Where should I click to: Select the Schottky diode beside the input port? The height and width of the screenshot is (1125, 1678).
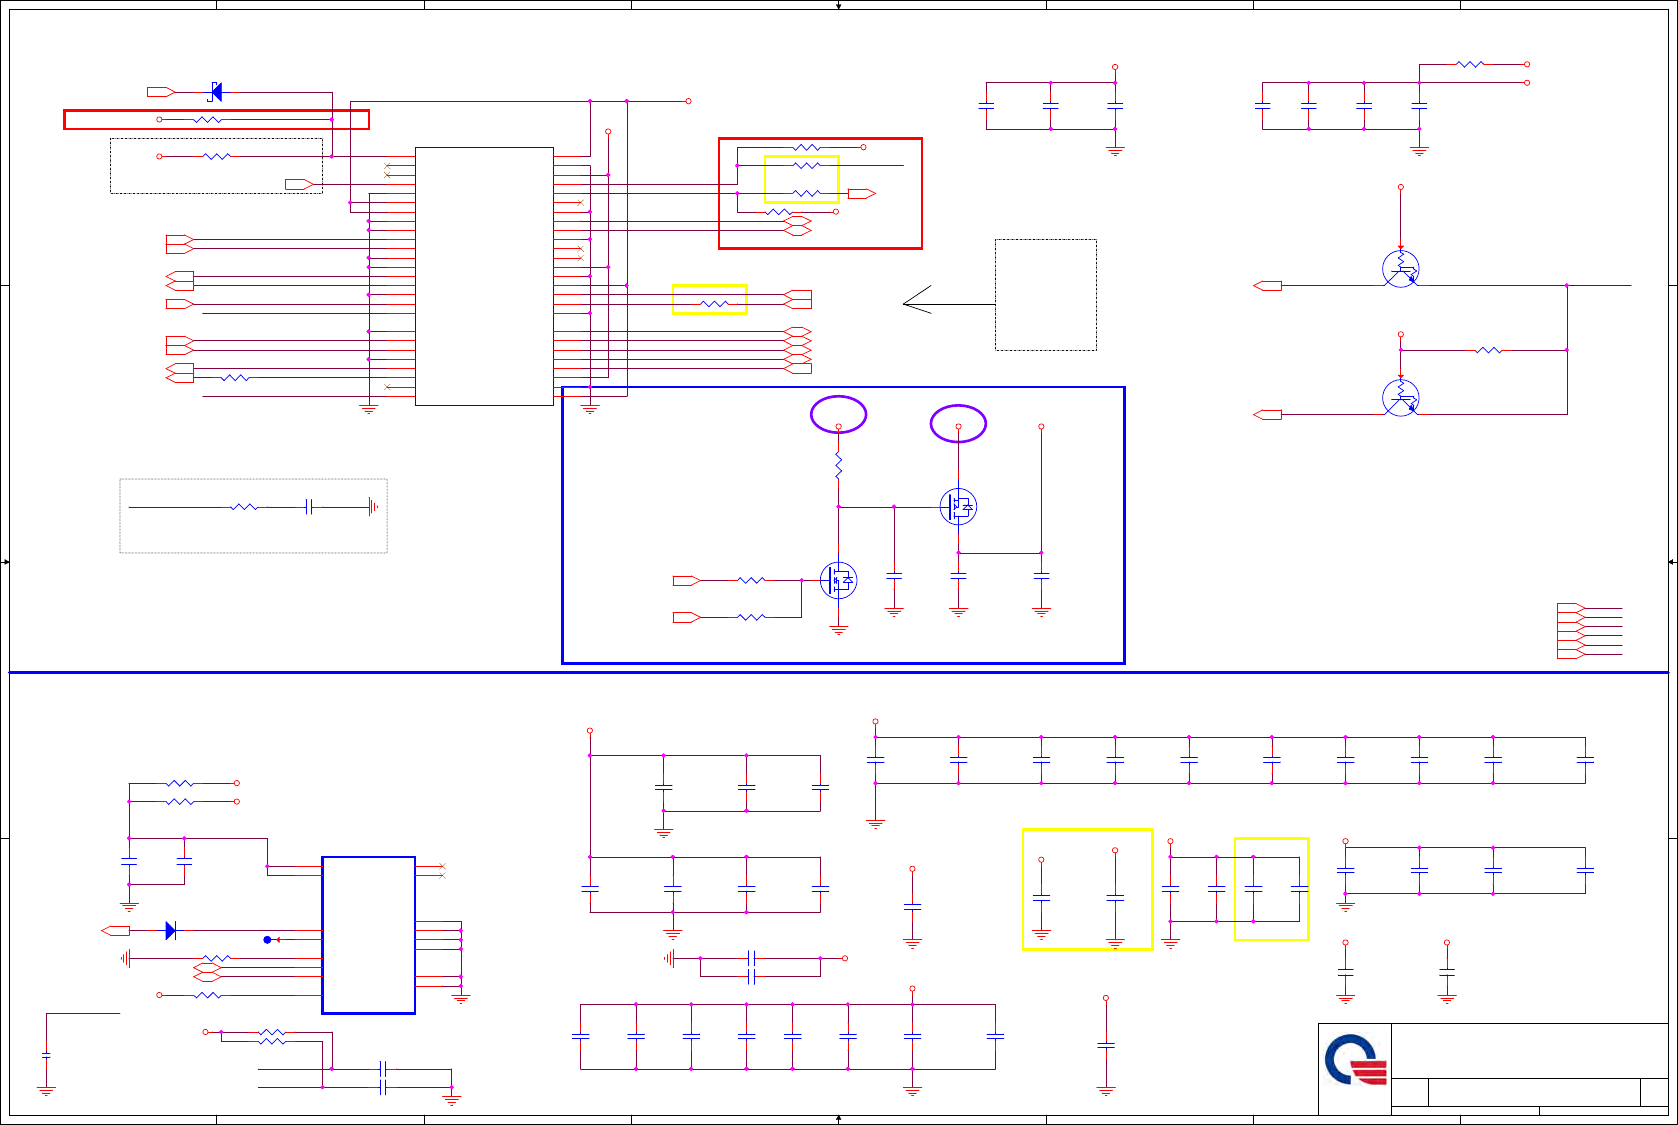pyautogui.click(x=215, y=92)
